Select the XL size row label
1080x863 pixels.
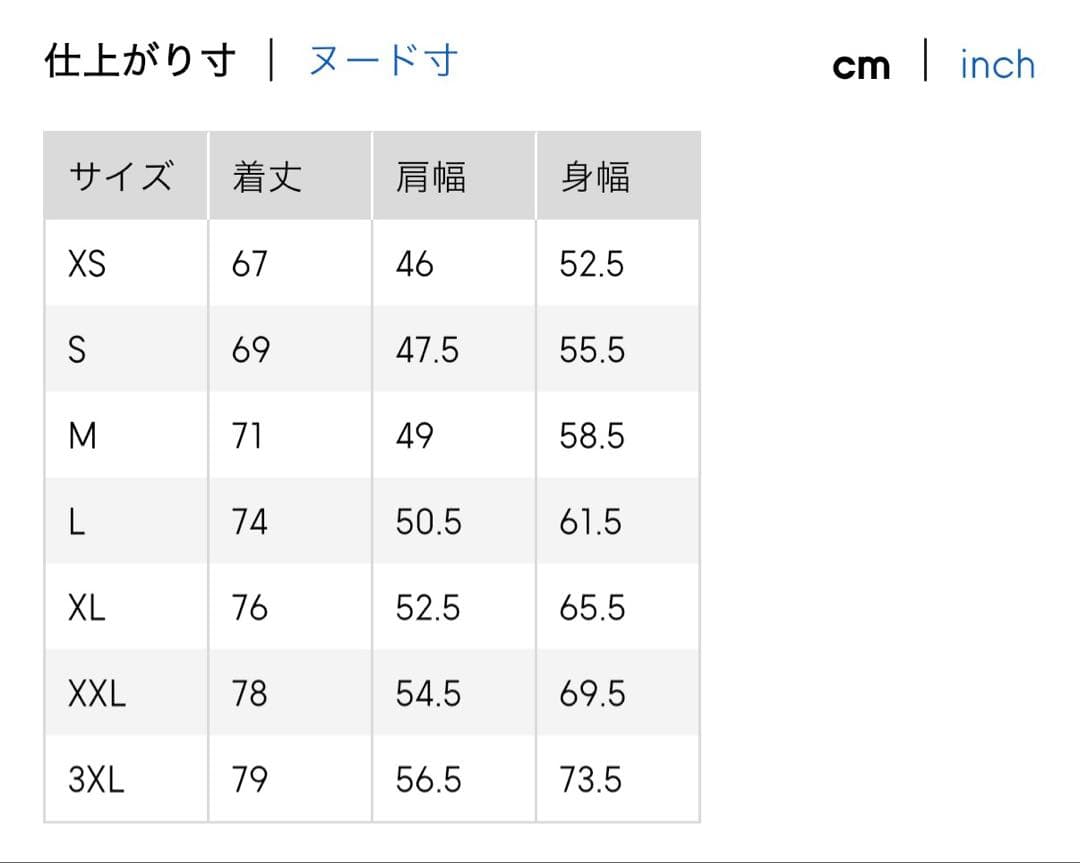click(x=87, y=608)
